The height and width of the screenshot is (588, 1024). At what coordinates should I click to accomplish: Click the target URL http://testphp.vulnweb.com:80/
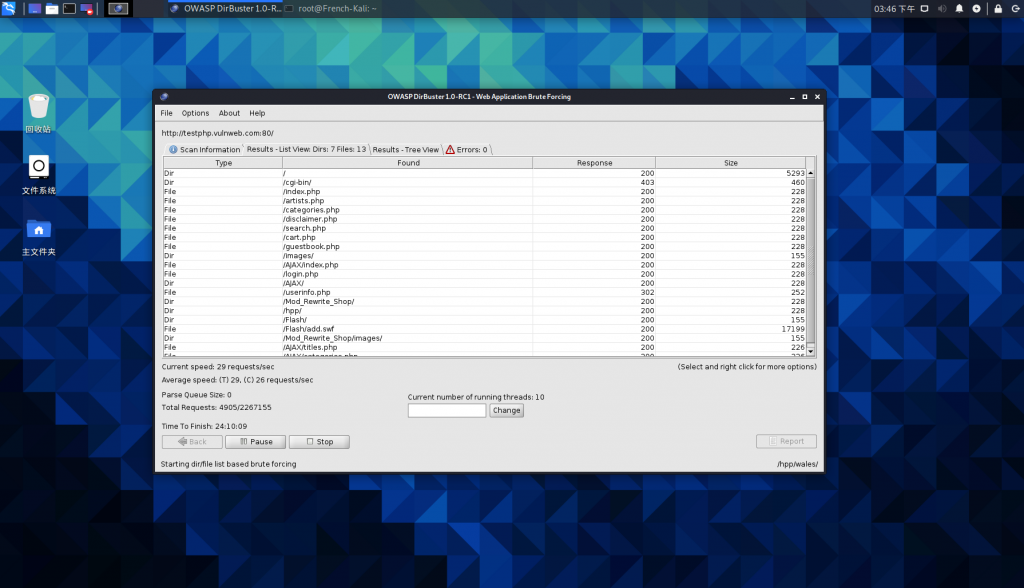coord(217,133)
